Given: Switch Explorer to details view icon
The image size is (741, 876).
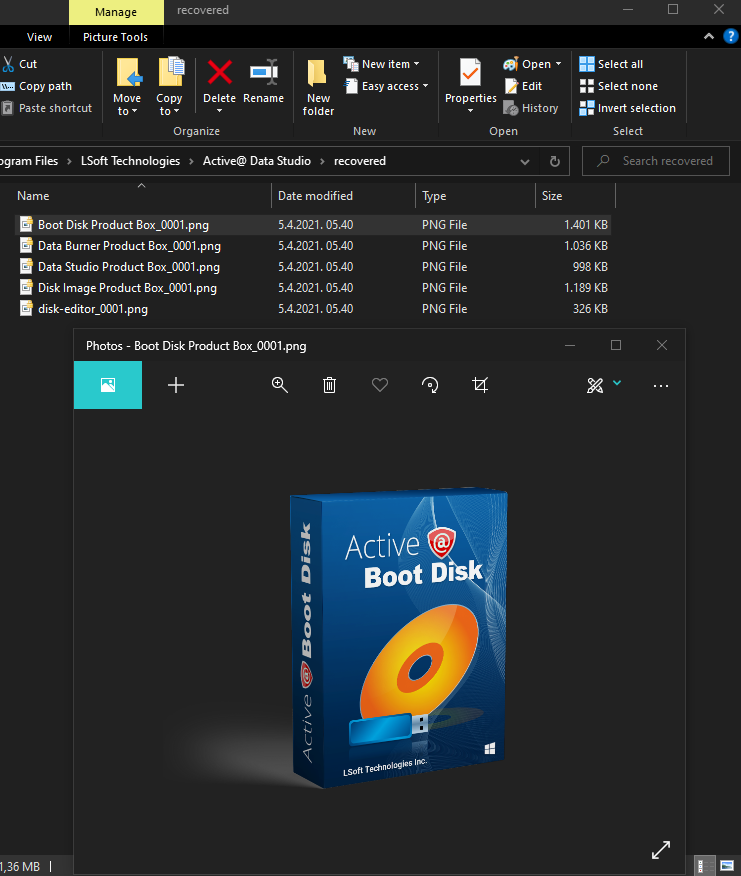Looking at the screenshot, I should click(x=705, y=866).
